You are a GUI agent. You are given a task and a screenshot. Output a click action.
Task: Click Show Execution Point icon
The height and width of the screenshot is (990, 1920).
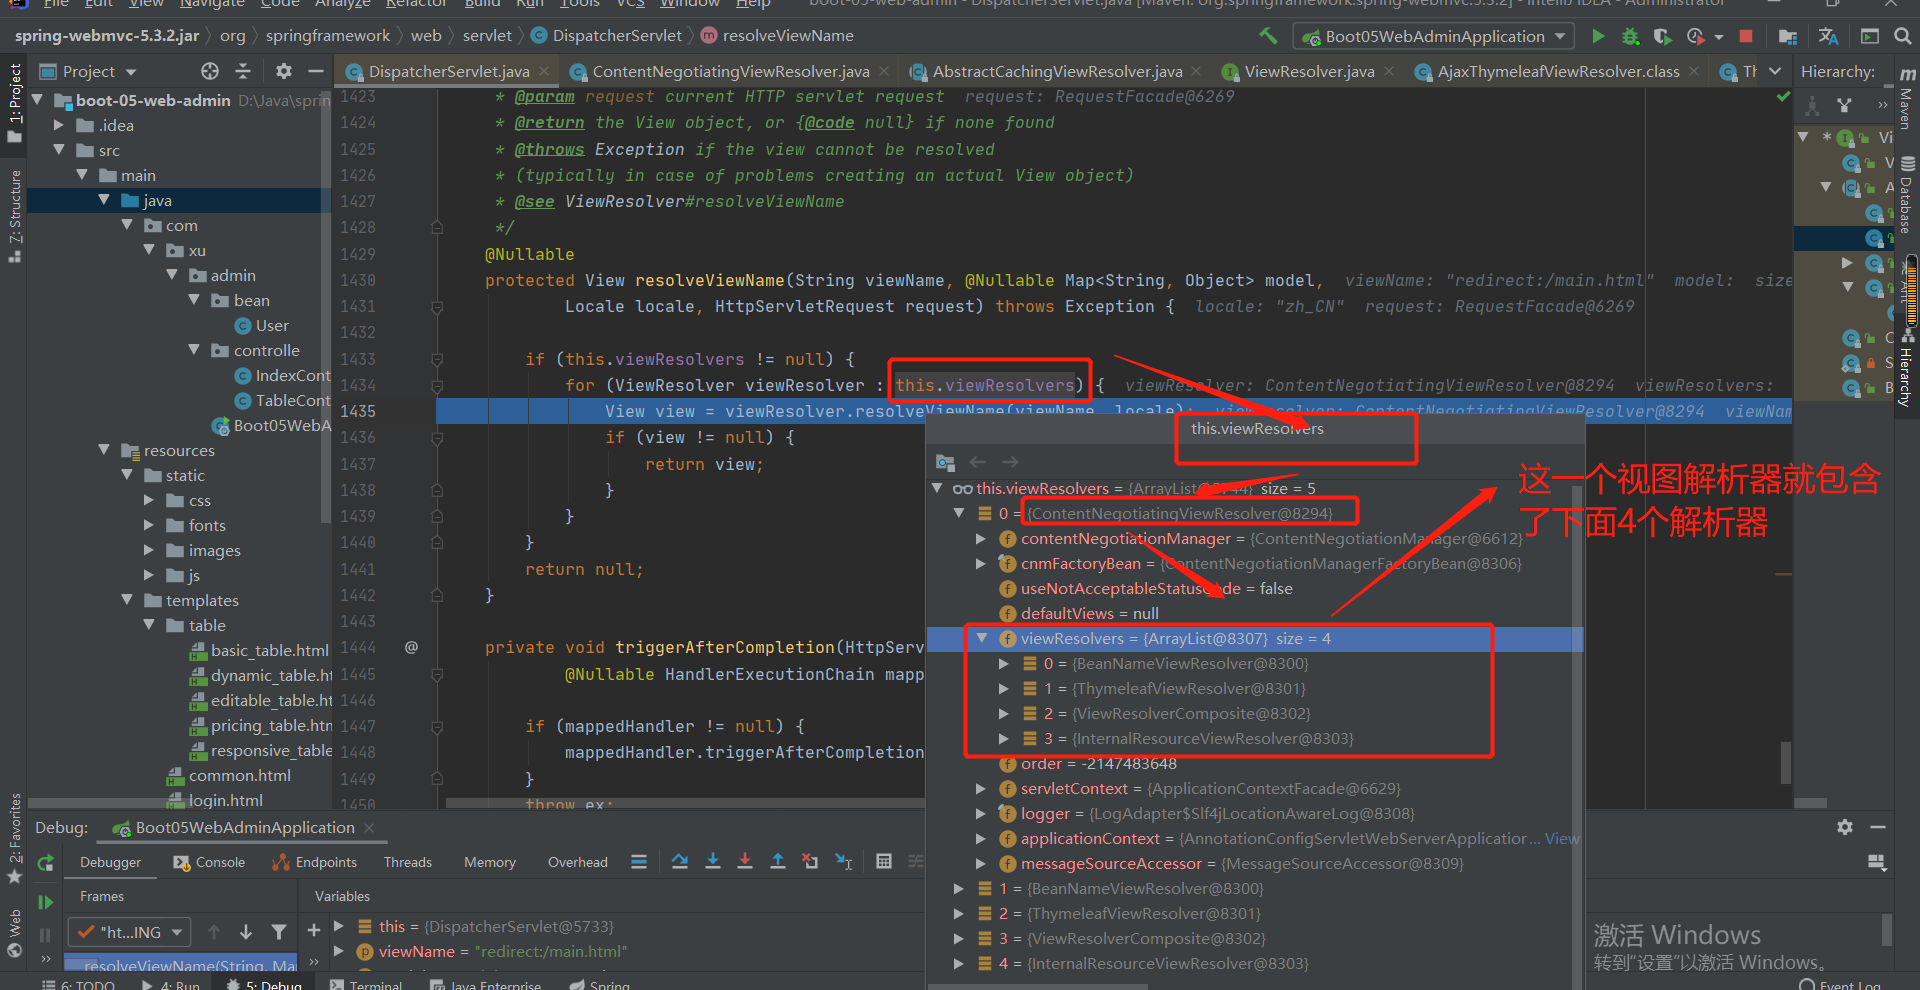[639, 861]
